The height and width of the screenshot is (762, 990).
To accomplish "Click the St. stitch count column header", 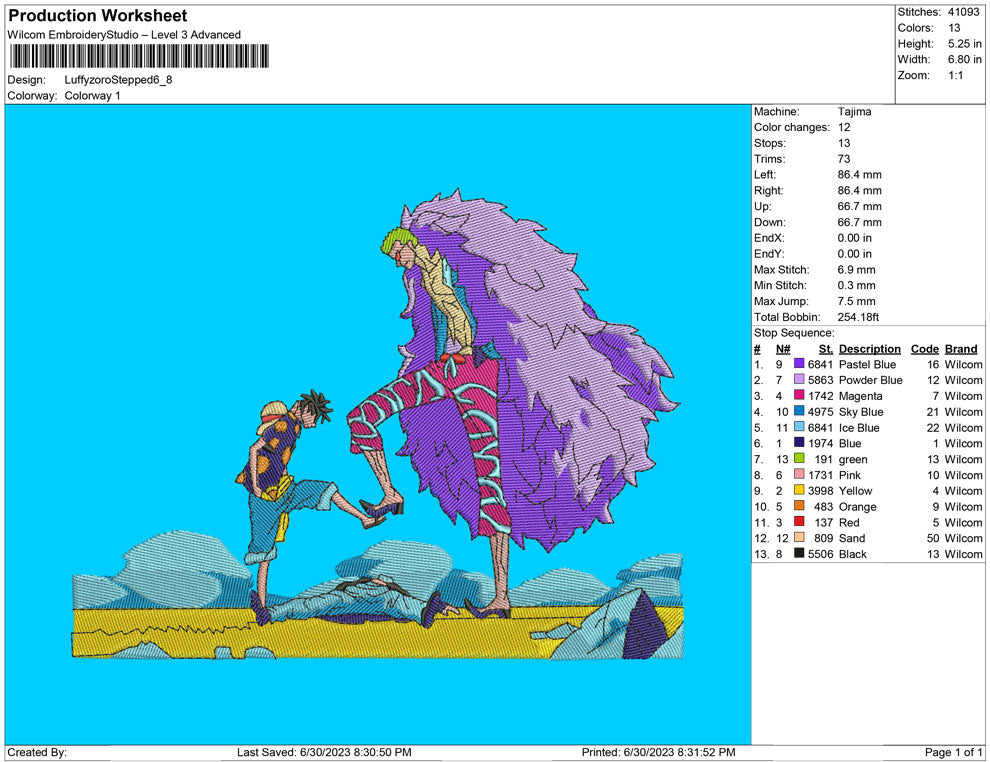I will coord(825,349).
